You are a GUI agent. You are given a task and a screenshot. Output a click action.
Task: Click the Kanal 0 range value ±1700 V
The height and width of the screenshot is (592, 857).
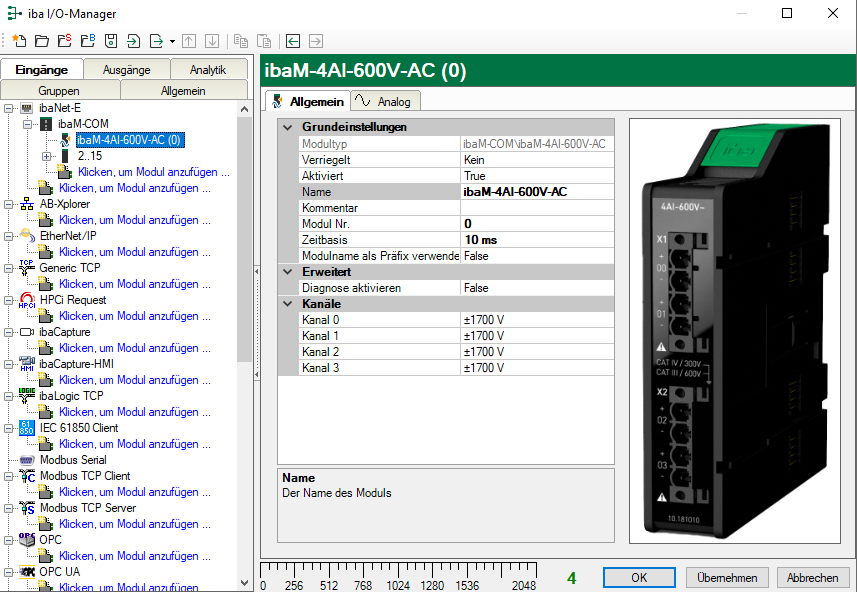pyautogui.click(x=484, y=320)
